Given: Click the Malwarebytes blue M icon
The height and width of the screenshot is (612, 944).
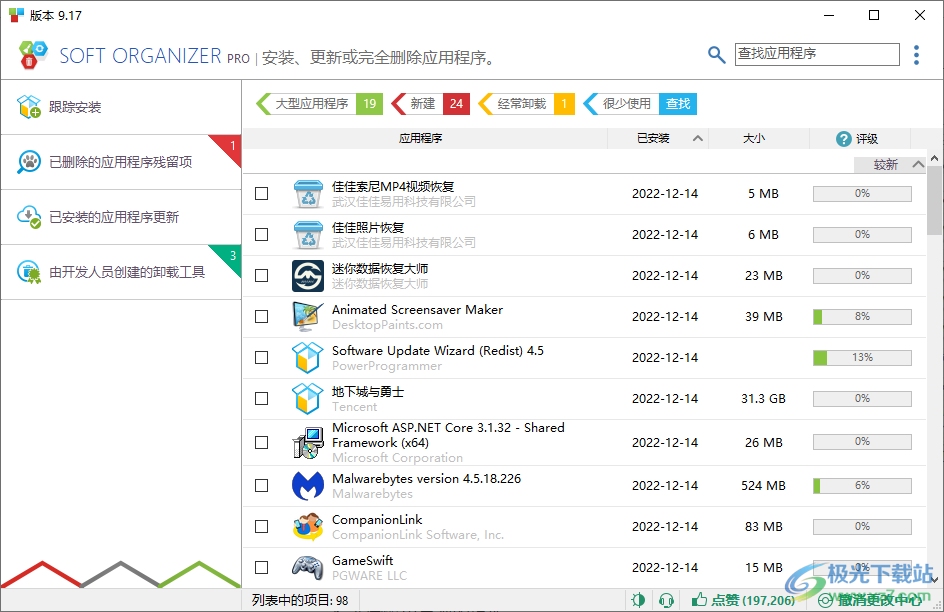Looking at the screenshot, I should point(308,486).
